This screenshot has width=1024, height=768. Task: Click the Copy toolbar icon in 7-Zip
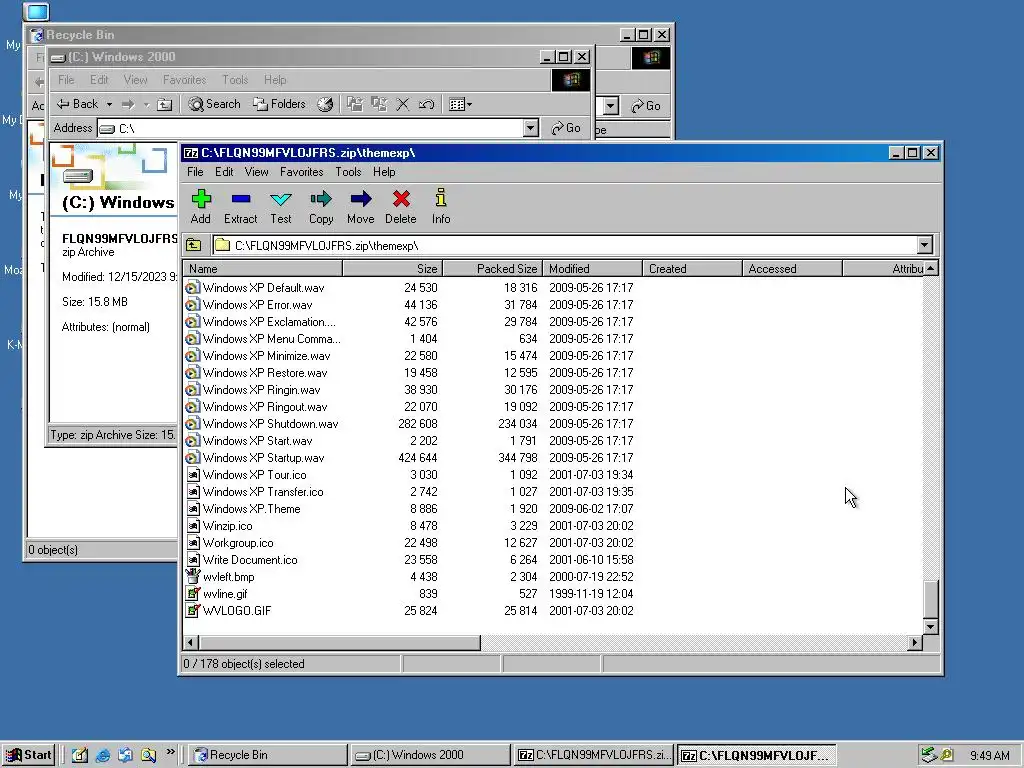pos(321,206)
